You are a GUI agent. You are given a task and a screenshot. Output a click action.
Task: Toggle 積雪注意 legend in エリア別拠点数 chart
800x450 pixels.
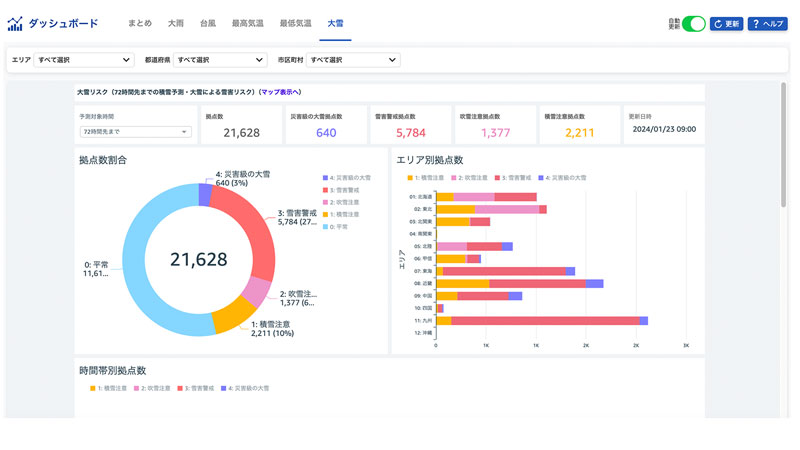[411, 177]
